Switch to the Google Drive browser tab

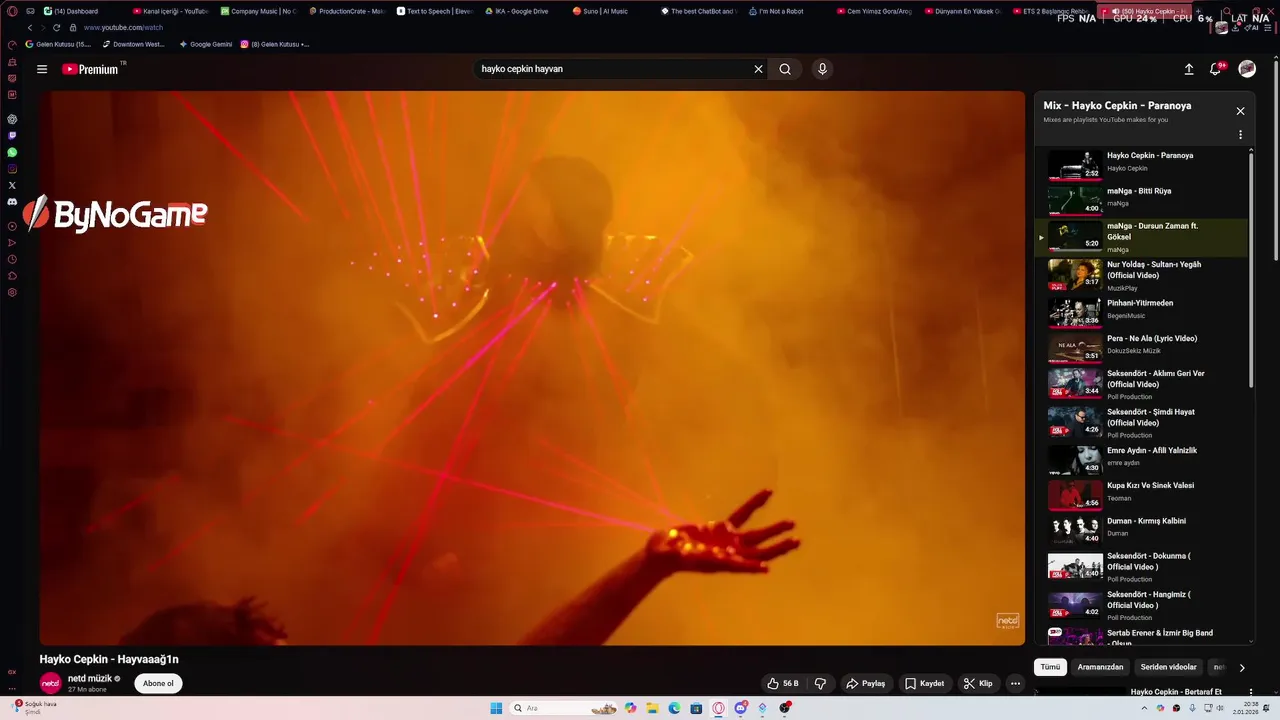tap(522, 11)
